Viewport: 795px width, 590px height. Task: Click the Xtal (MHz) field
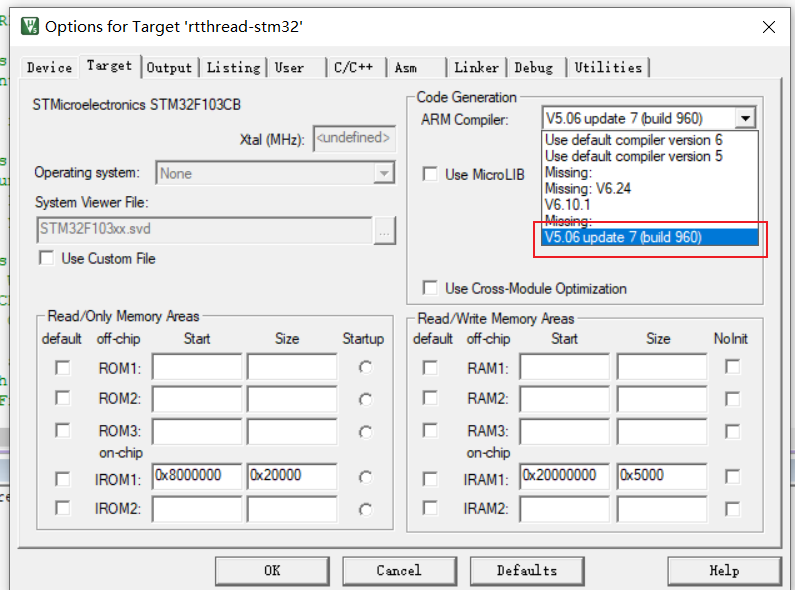click(354, 138)
